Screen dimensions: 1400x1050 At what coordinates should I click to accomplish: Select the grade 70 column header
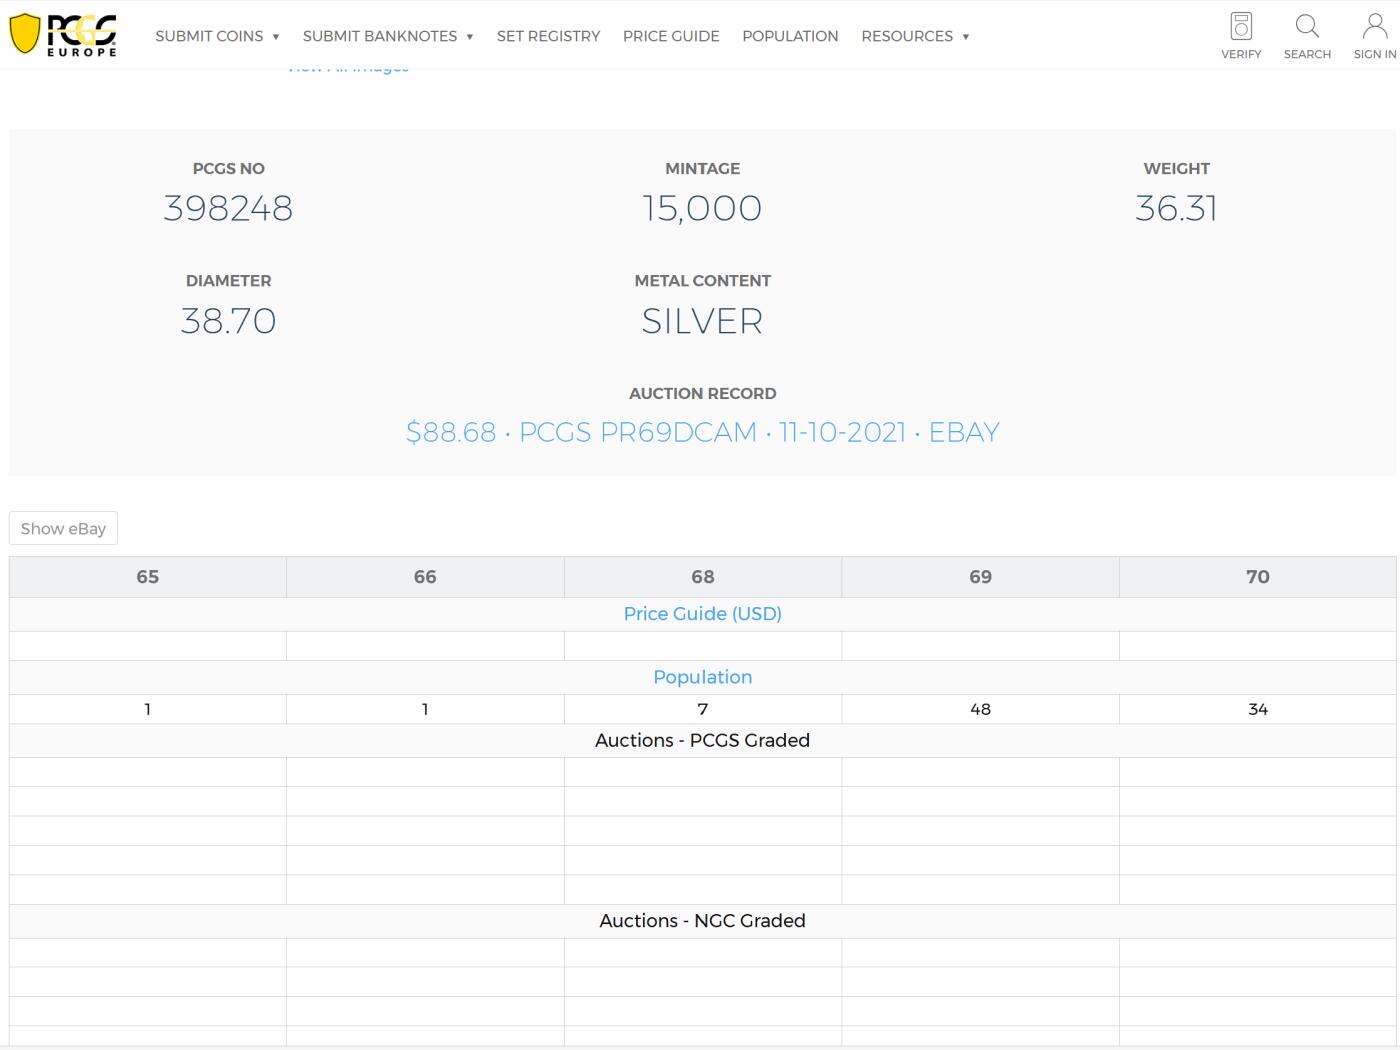(x=1257, y=577)
